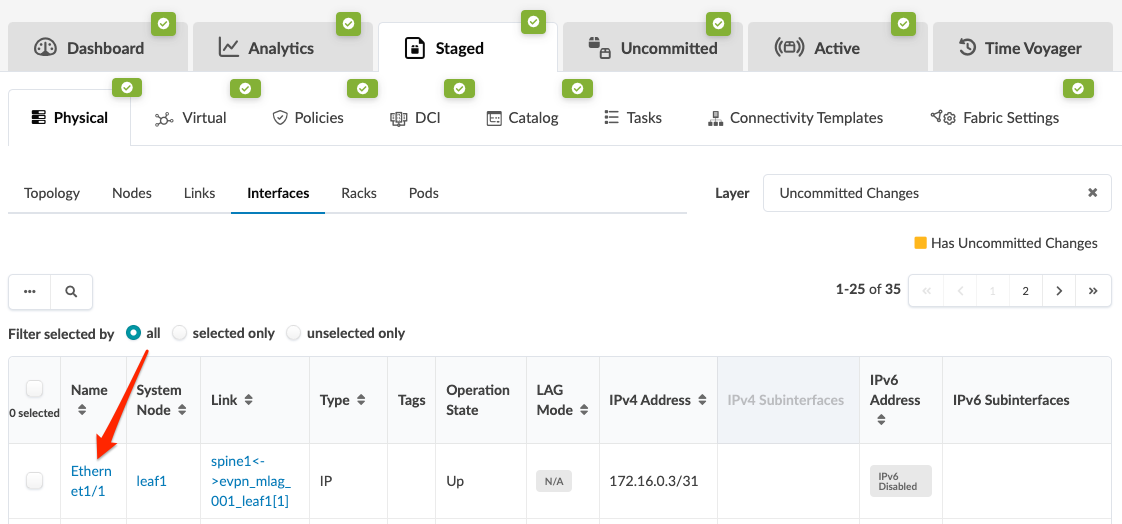This screenshot has width=1122, height=524.
Task: Open the Layer dropdown field
Action: (x=925, y=193)
